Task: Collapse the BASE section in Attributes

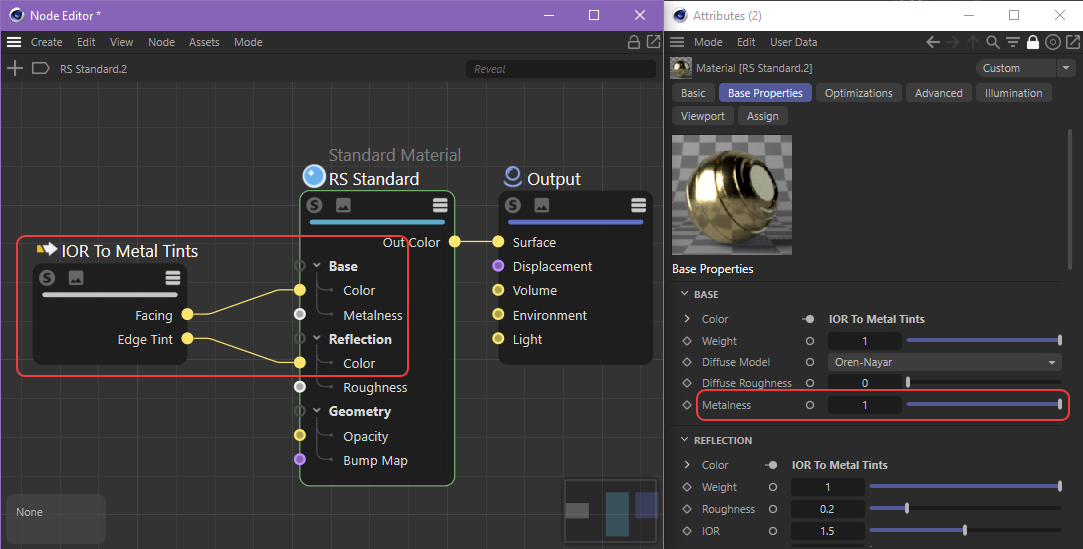Action: click(684, 294)
